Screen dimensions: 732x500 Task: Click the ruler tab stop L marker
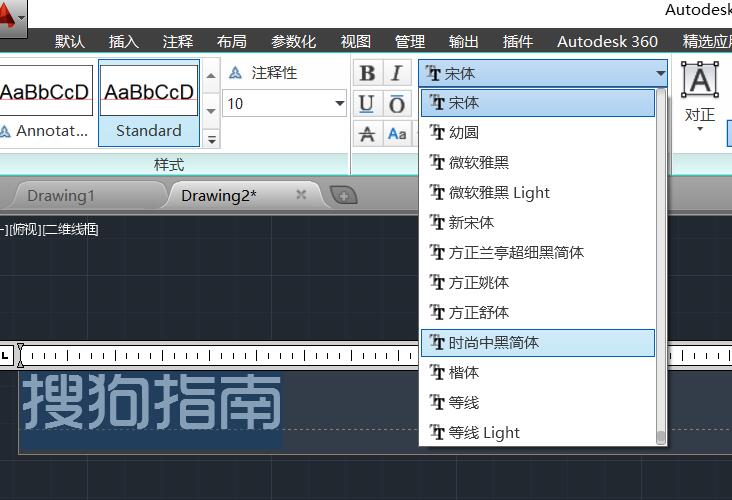(5, 356)
